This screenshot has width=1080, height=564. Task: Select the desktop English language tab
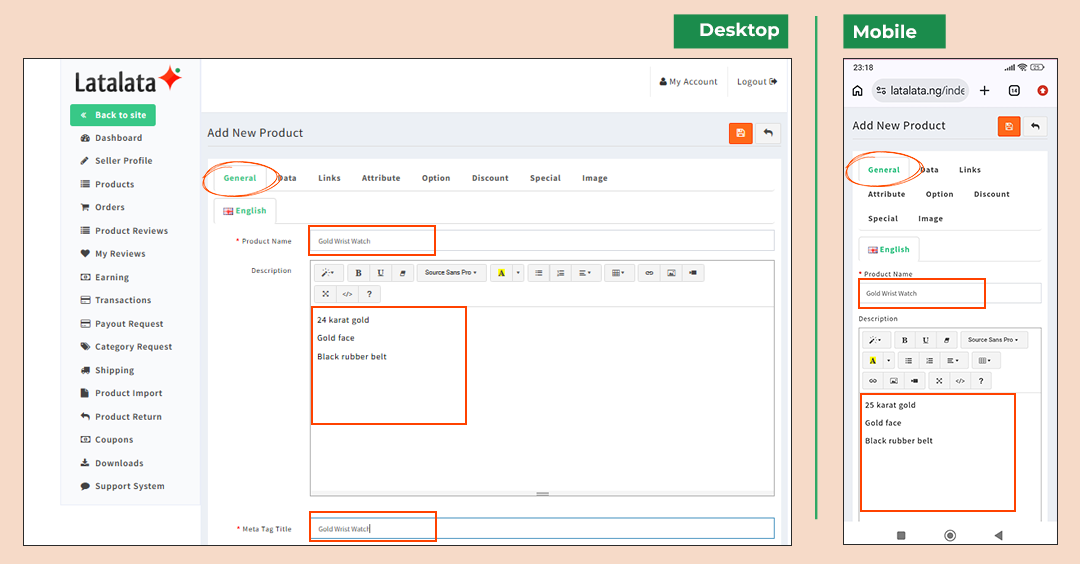pyautogui.click(x=245, y=211)
